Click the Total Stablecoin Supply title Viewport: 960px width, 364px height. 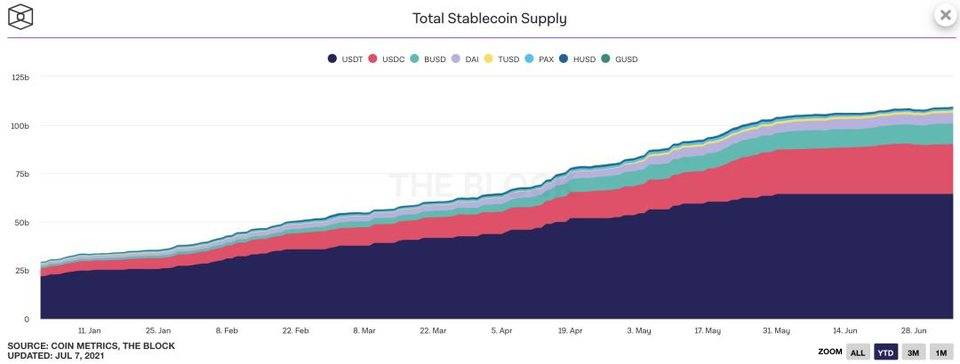[489, 18]
